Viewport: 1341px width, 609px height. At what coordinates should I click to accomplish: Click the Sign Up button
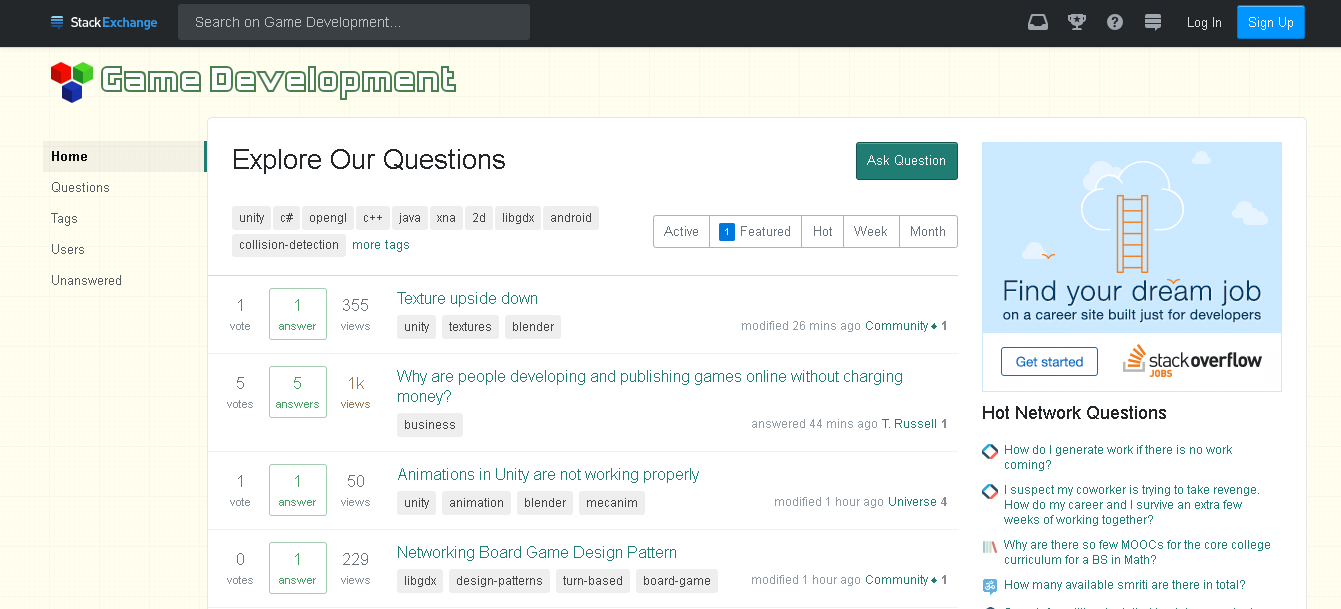pos(1270,22)
